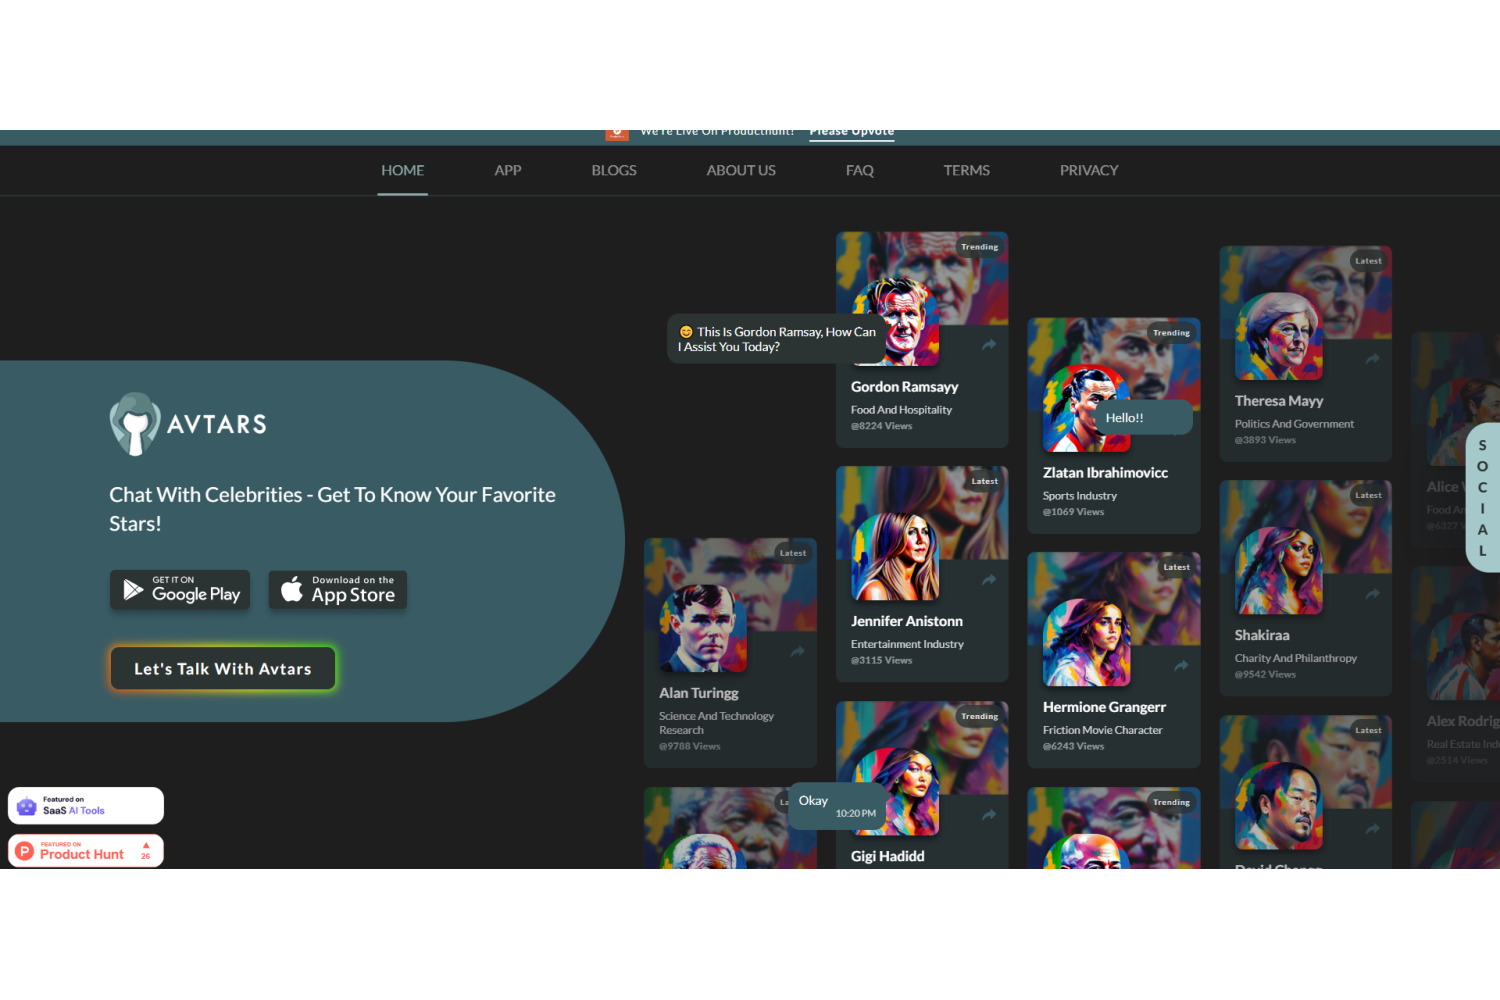Click Science And Technology Research text

(716, 723)
